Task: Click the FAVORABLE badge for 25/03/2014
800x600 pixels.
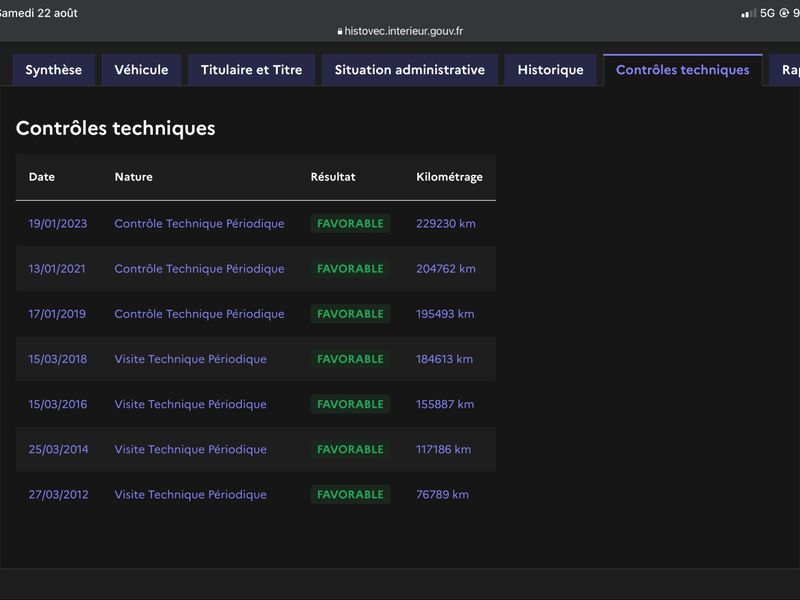Action: click(x=350, y=449)
